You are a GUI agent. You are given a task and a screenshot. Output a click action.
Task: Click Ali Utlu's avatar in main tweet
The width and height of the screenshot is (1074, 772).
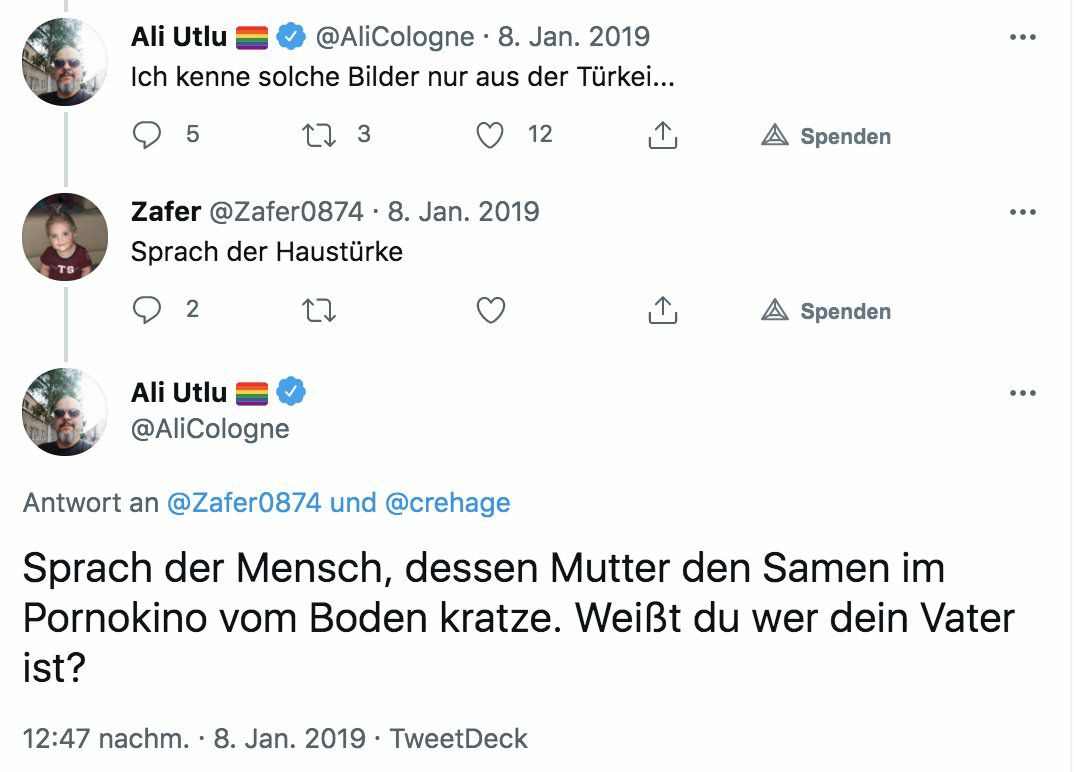coord(65,412)
